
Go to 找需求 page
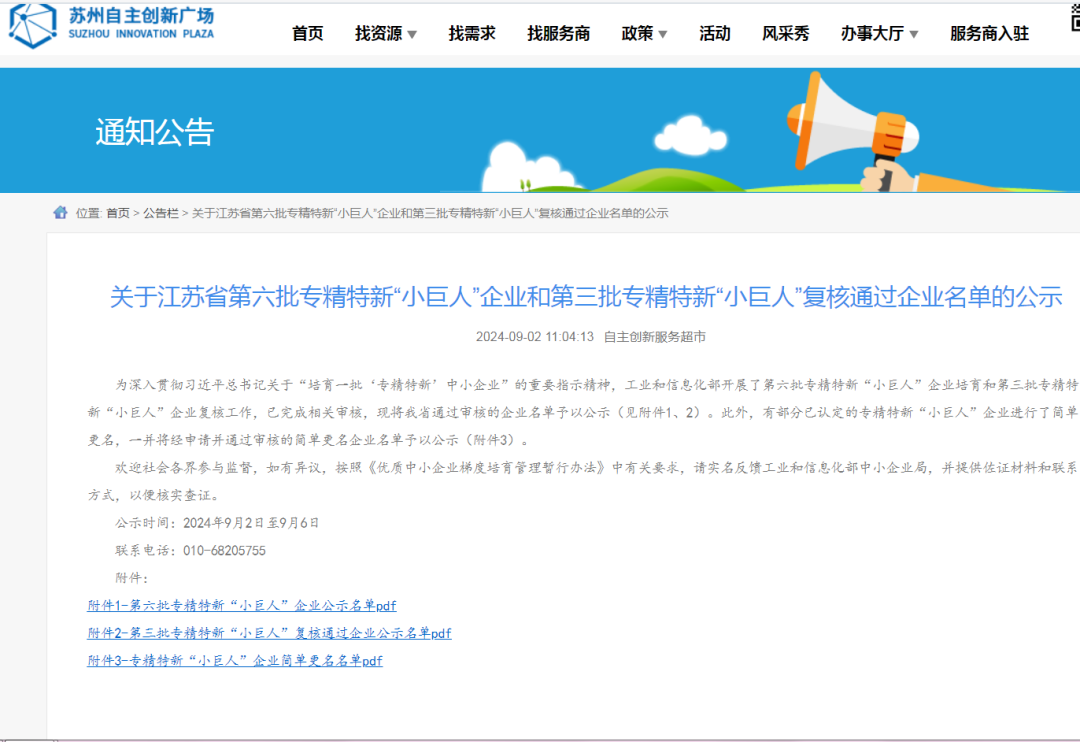point(472,33)
